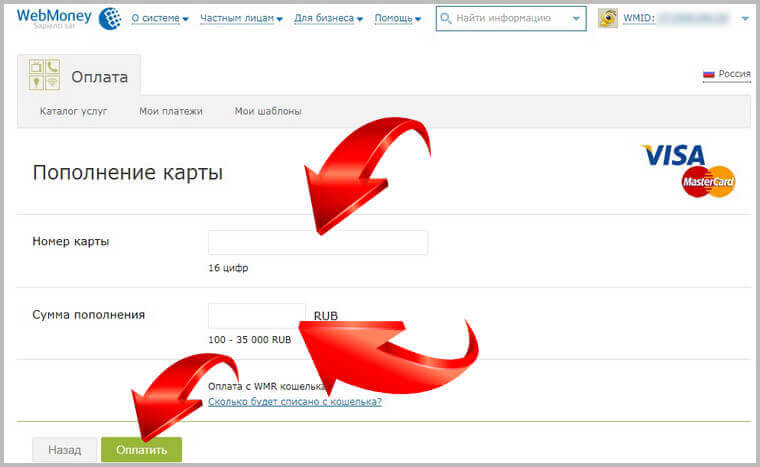
Task: Click the WMID user avatar icon
Action: [608, 18]
